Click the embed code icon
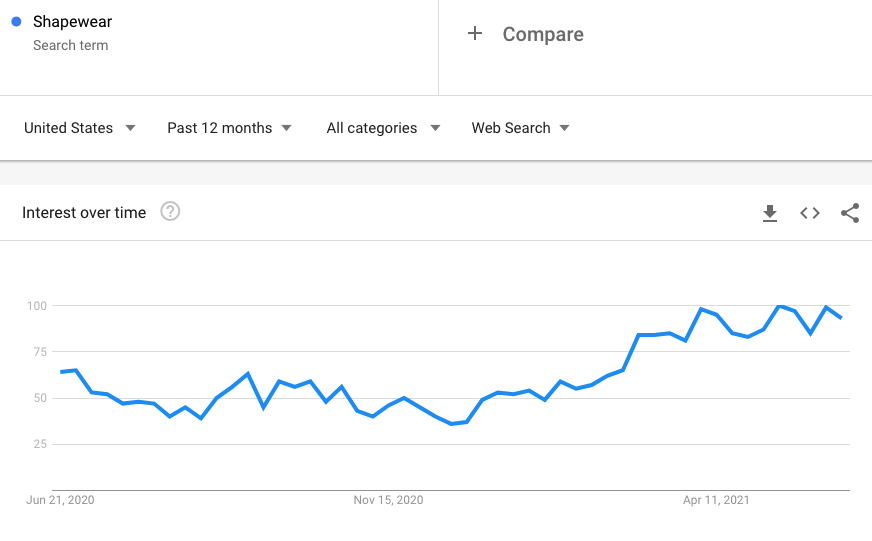The image size is (872, 541). pyautogui.click(x=810, y=213)
